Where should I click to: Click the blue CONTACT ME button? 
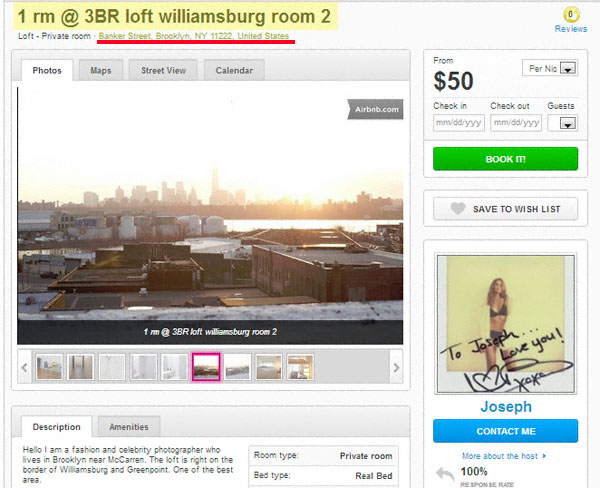tap(505, 431)
